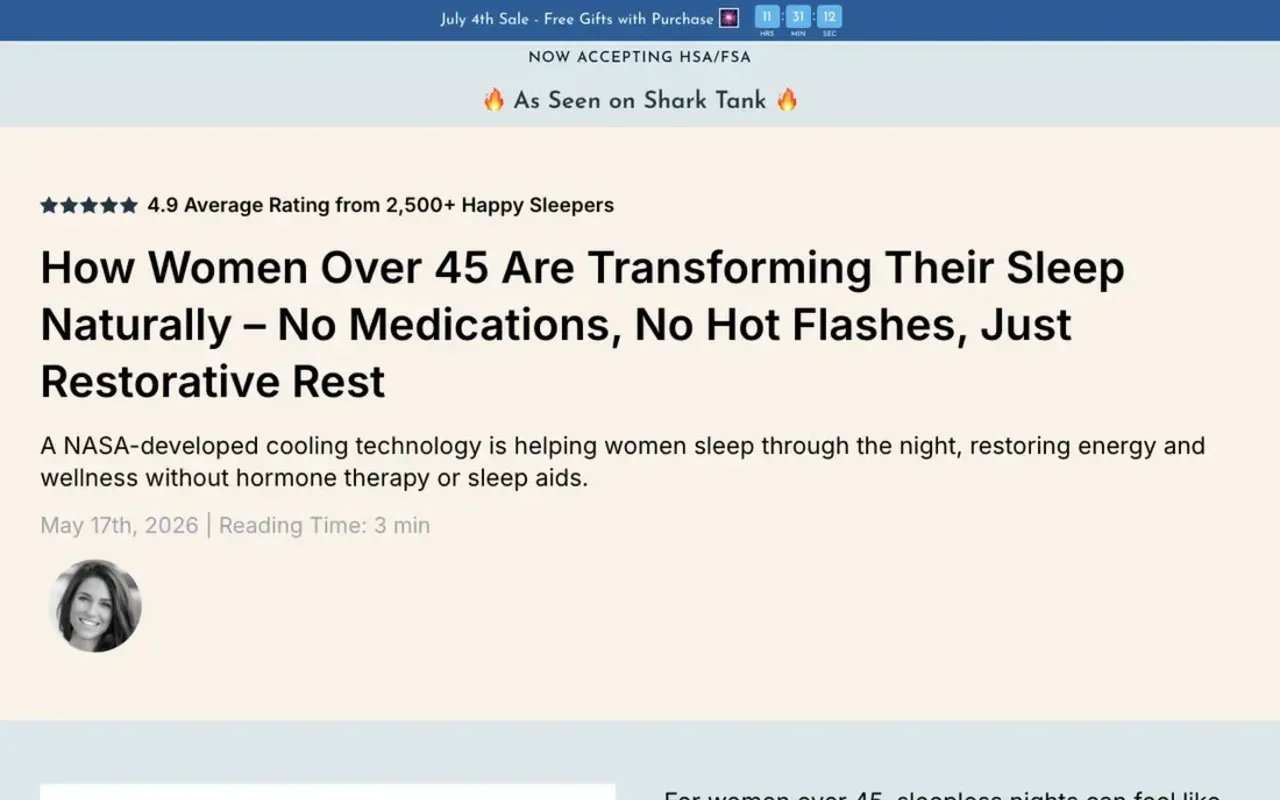1280x800 pixels.
Task: Click the countdown hours box
Action: point(767,17)
